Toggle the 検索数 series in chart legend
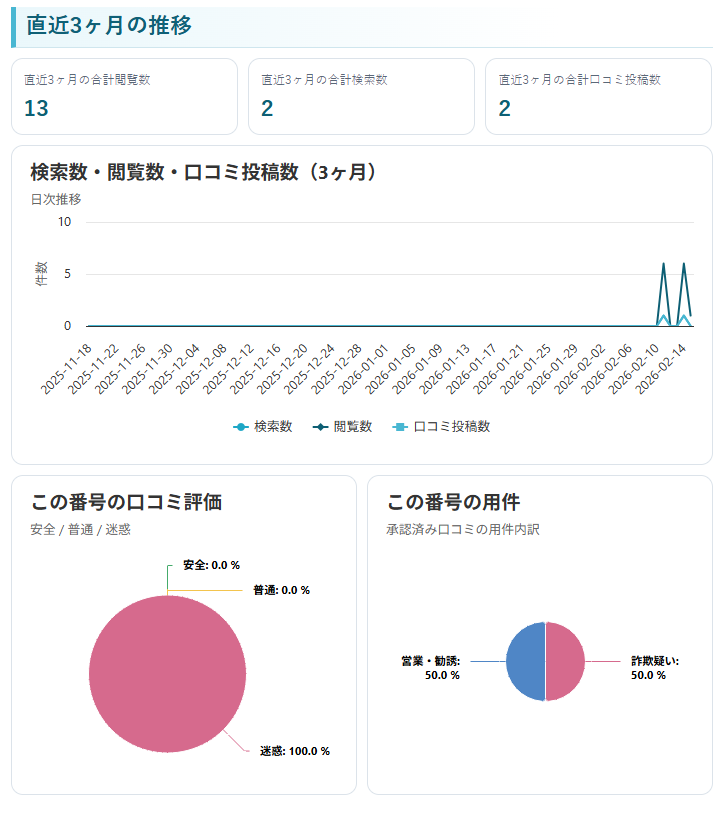Image resolution: width=724 pixels, height=813 pixels. click(x=262, y=426)
